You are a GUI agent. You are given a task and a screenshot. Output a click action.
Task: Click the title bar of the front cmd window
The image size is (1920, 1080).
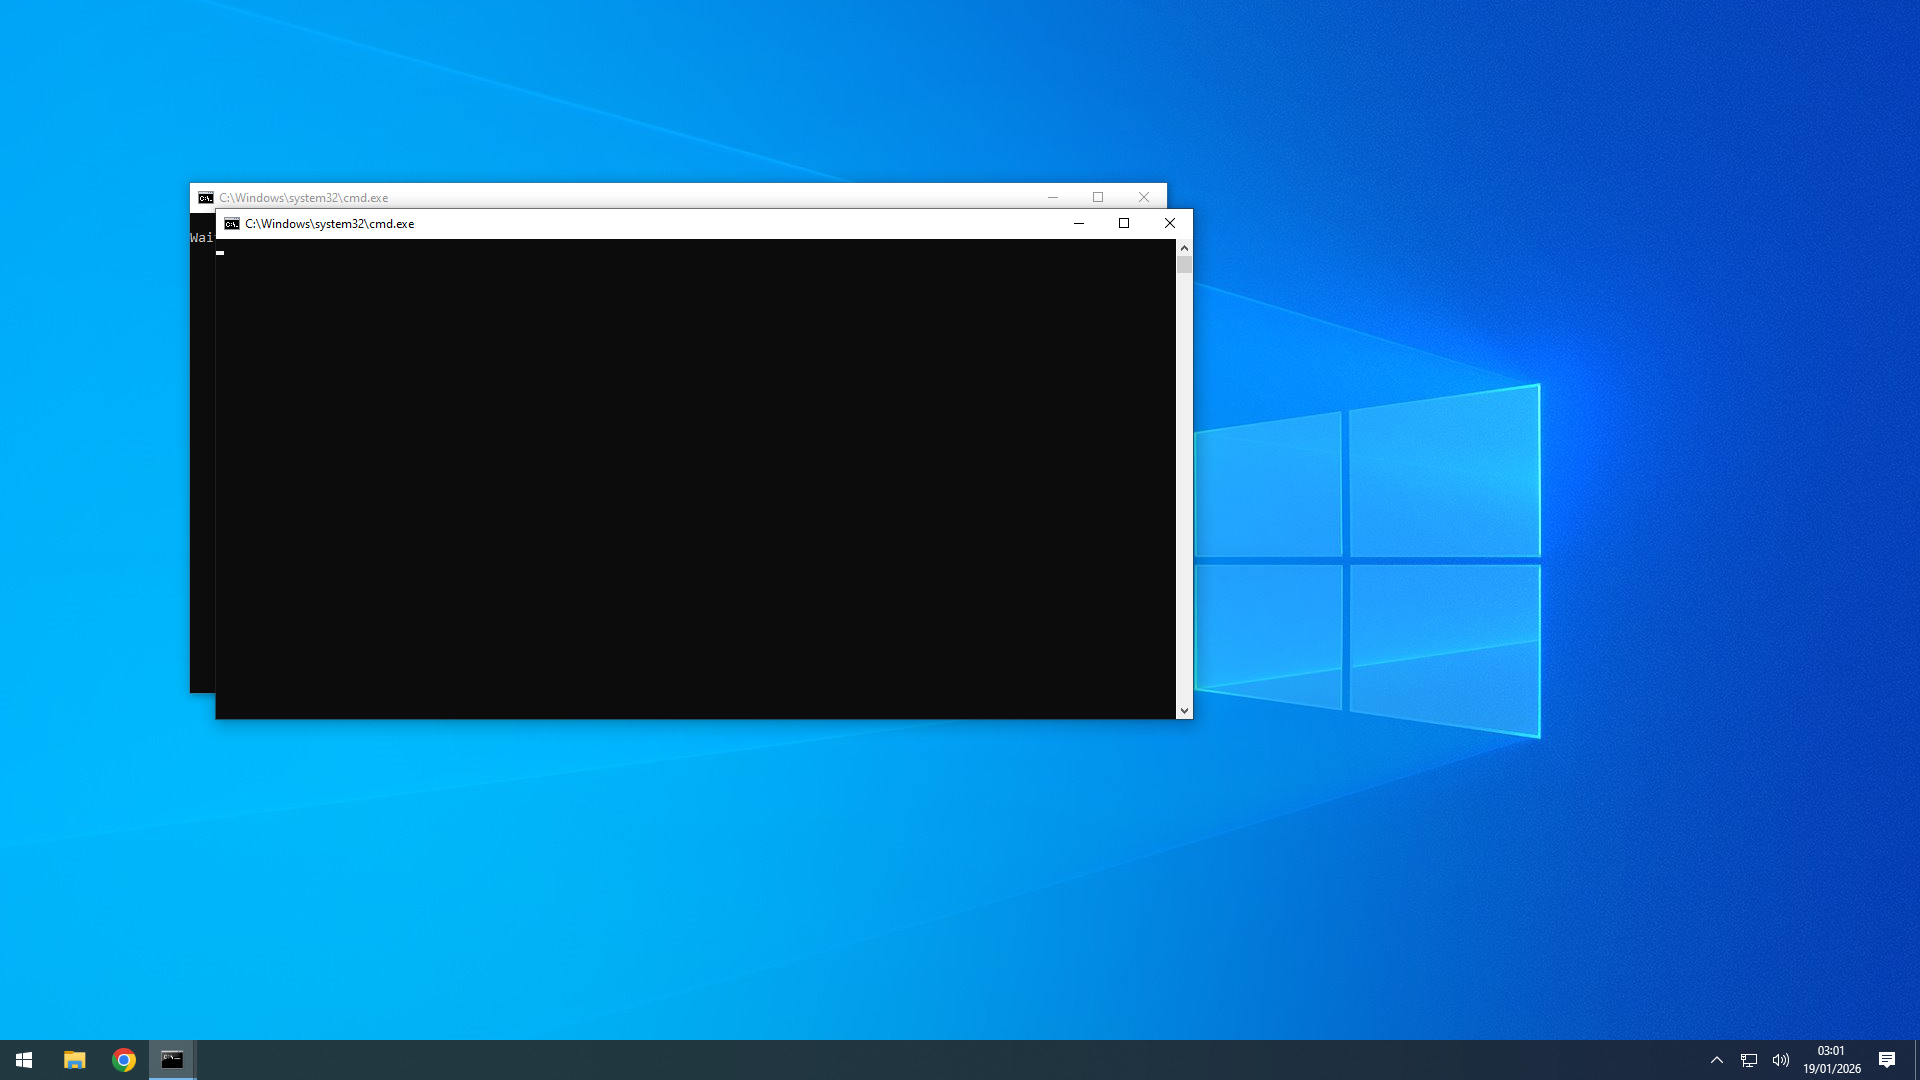pos(650,224)
